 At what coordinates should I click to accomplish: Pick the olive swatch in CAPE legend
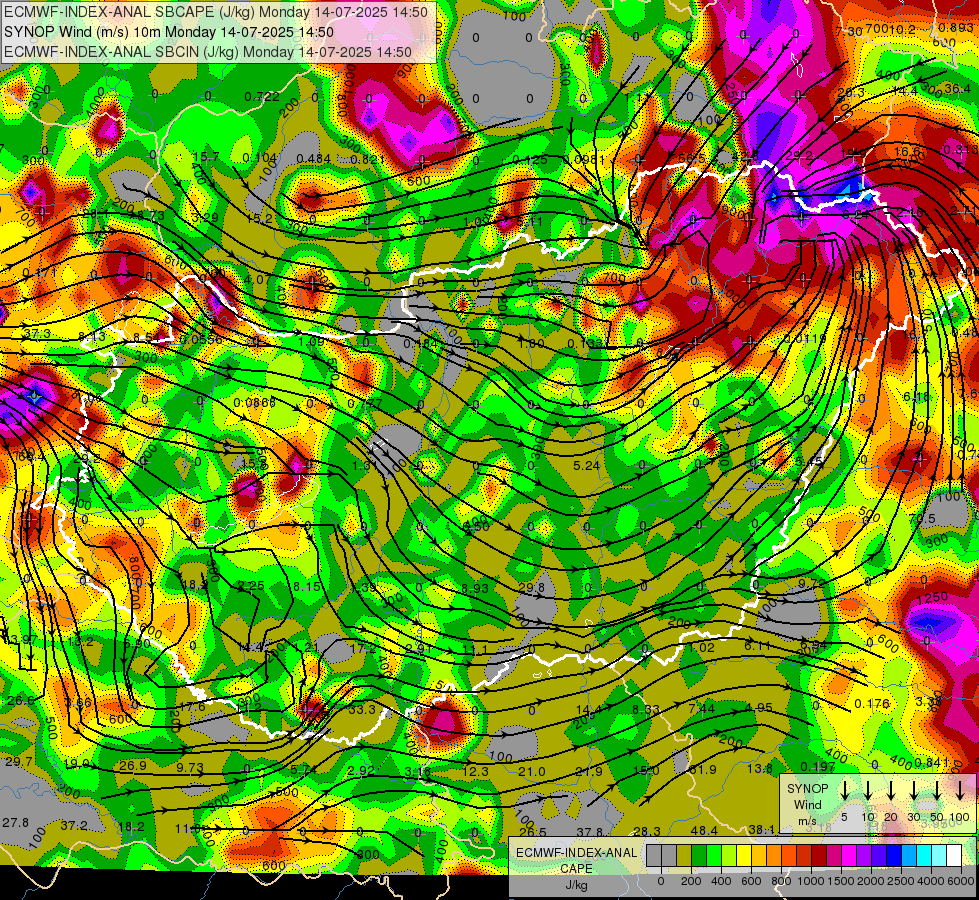click(684, 855)
